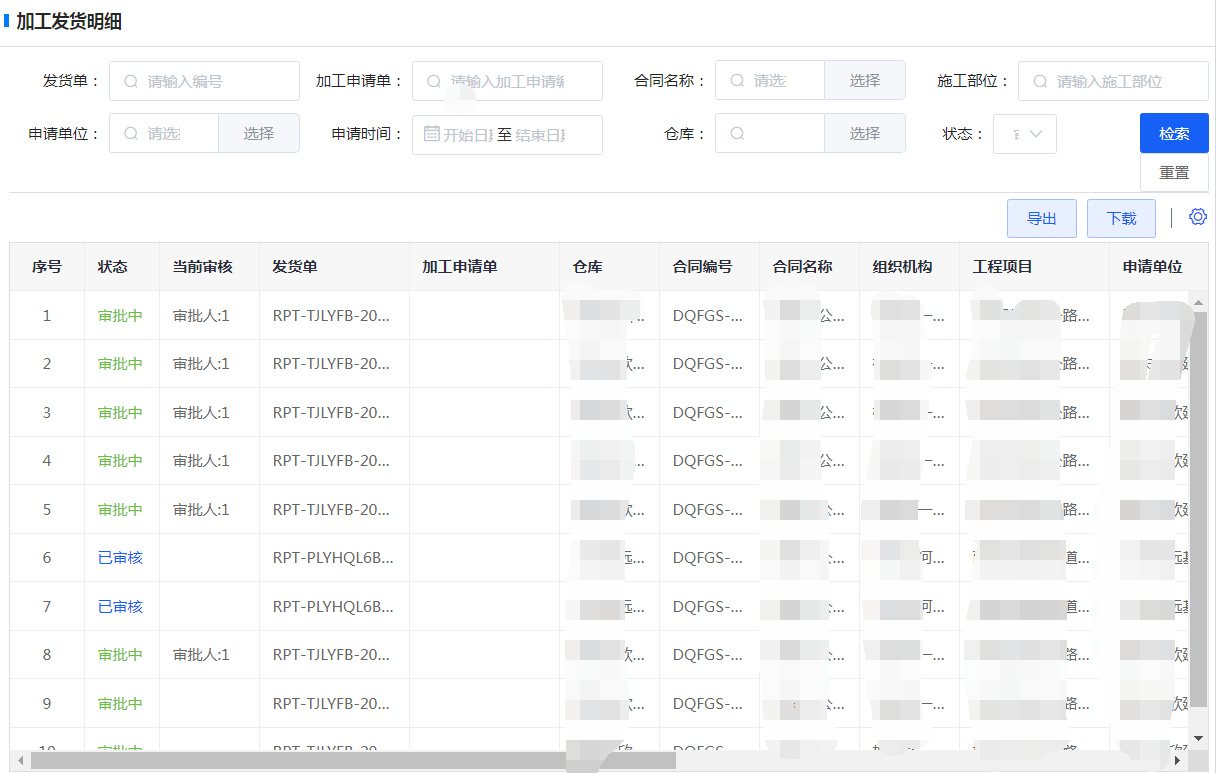
Task: Click the vertical scrollbar down arrow
Action: click(1199, 739)
